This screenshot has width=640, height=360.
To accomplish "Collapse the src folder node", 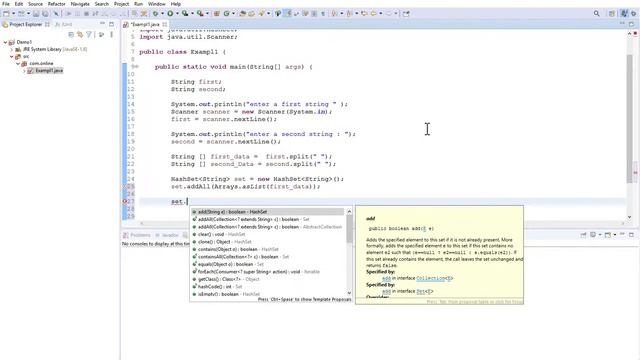I will tap(12, 56).
